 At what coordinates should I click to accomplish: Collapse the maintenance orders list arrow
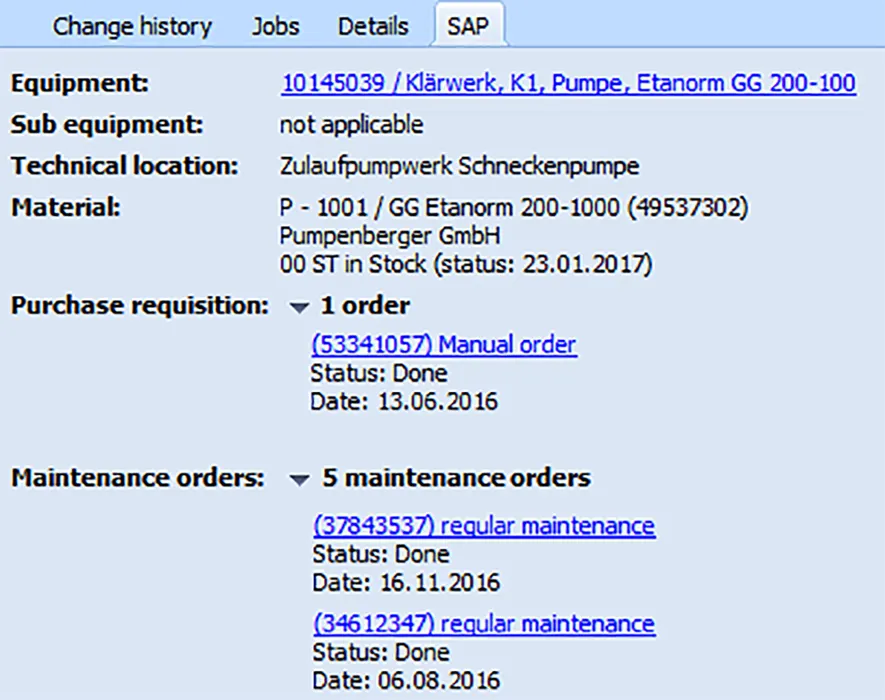297,480
